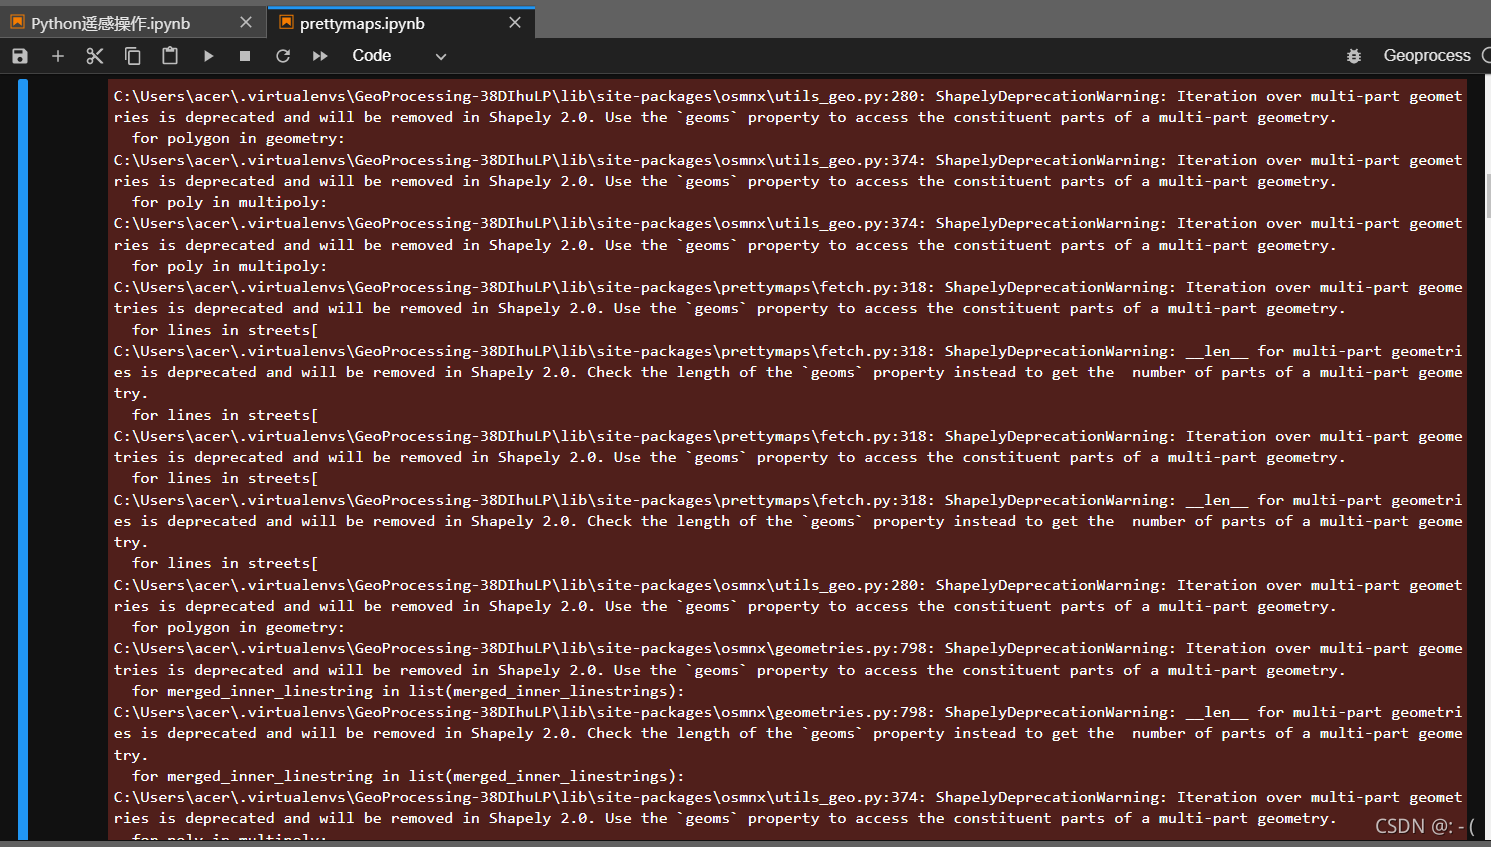Copy selected cells icon
Screen dimensions: 1491x847
click(132, 56)
